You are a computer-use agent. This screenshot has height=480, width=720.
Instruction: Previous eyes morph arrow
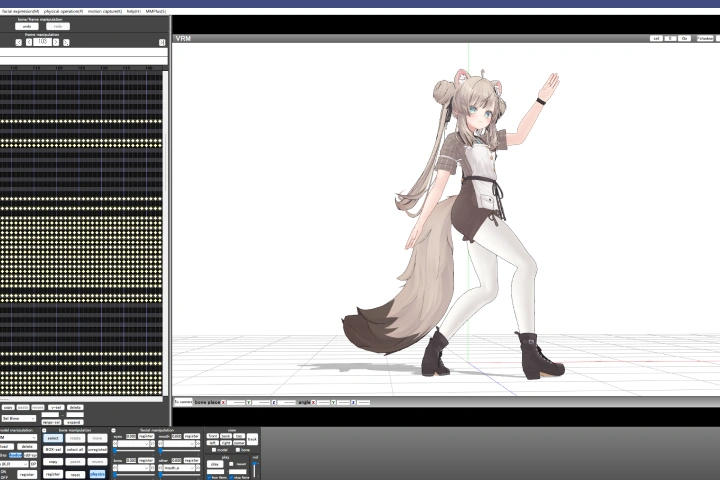(115, 444)
